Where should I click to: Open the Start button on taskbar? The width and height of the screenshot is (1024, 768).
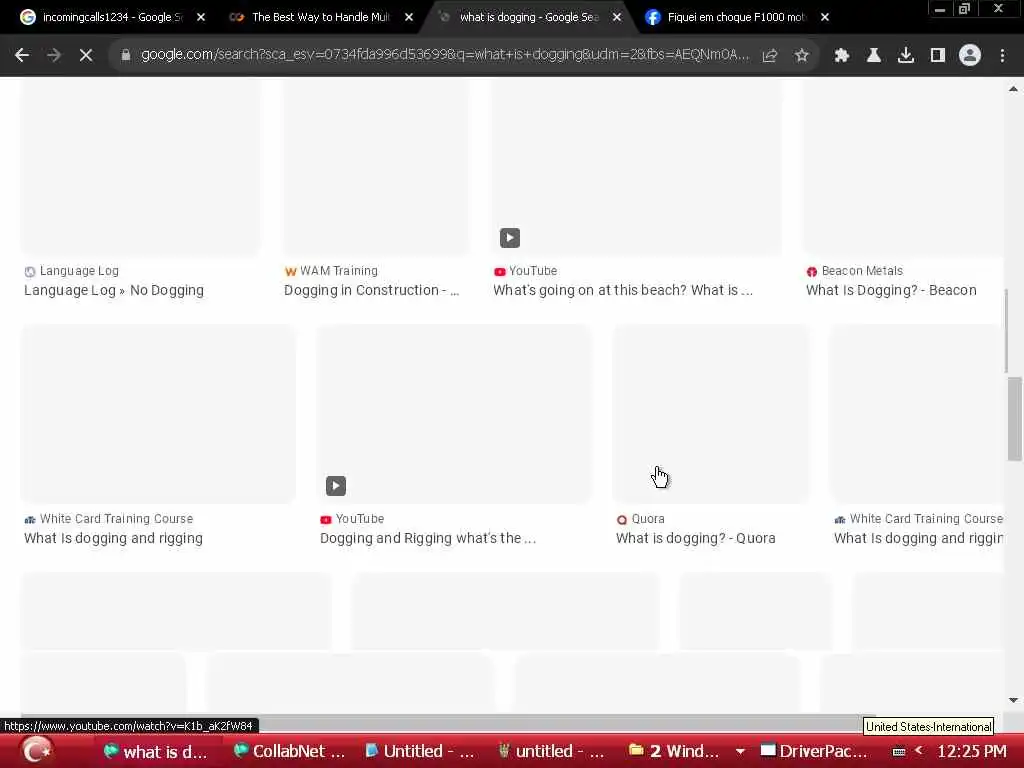point(36,751)
